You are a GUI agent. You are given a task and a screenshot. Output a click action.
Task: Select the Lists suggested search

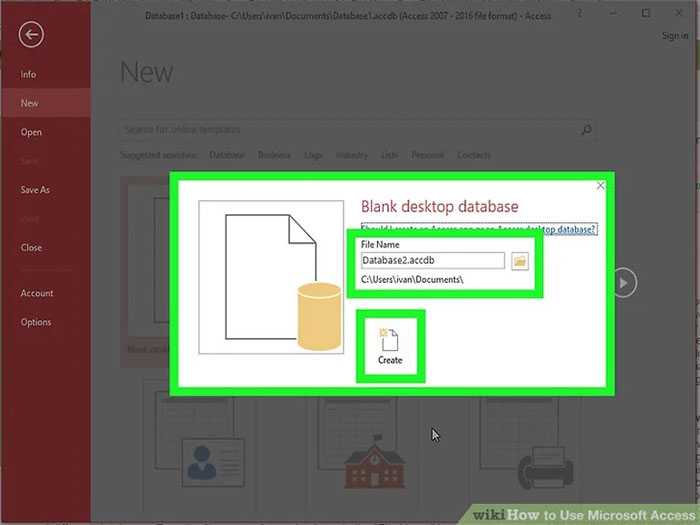coord(389,155)
